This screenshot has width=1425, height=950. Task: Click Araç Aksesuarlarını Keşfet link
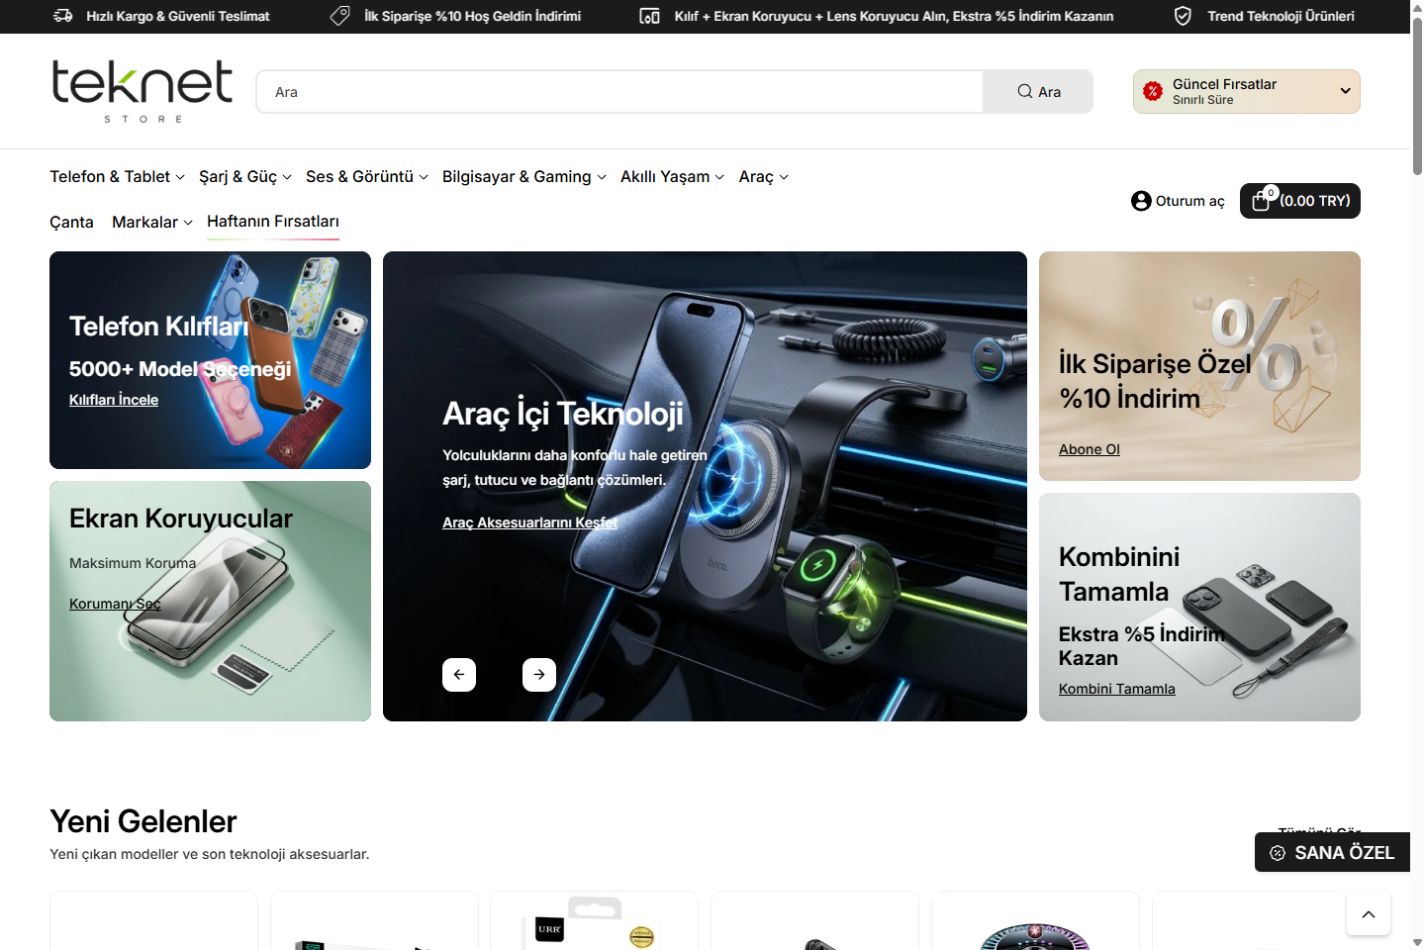530,523
